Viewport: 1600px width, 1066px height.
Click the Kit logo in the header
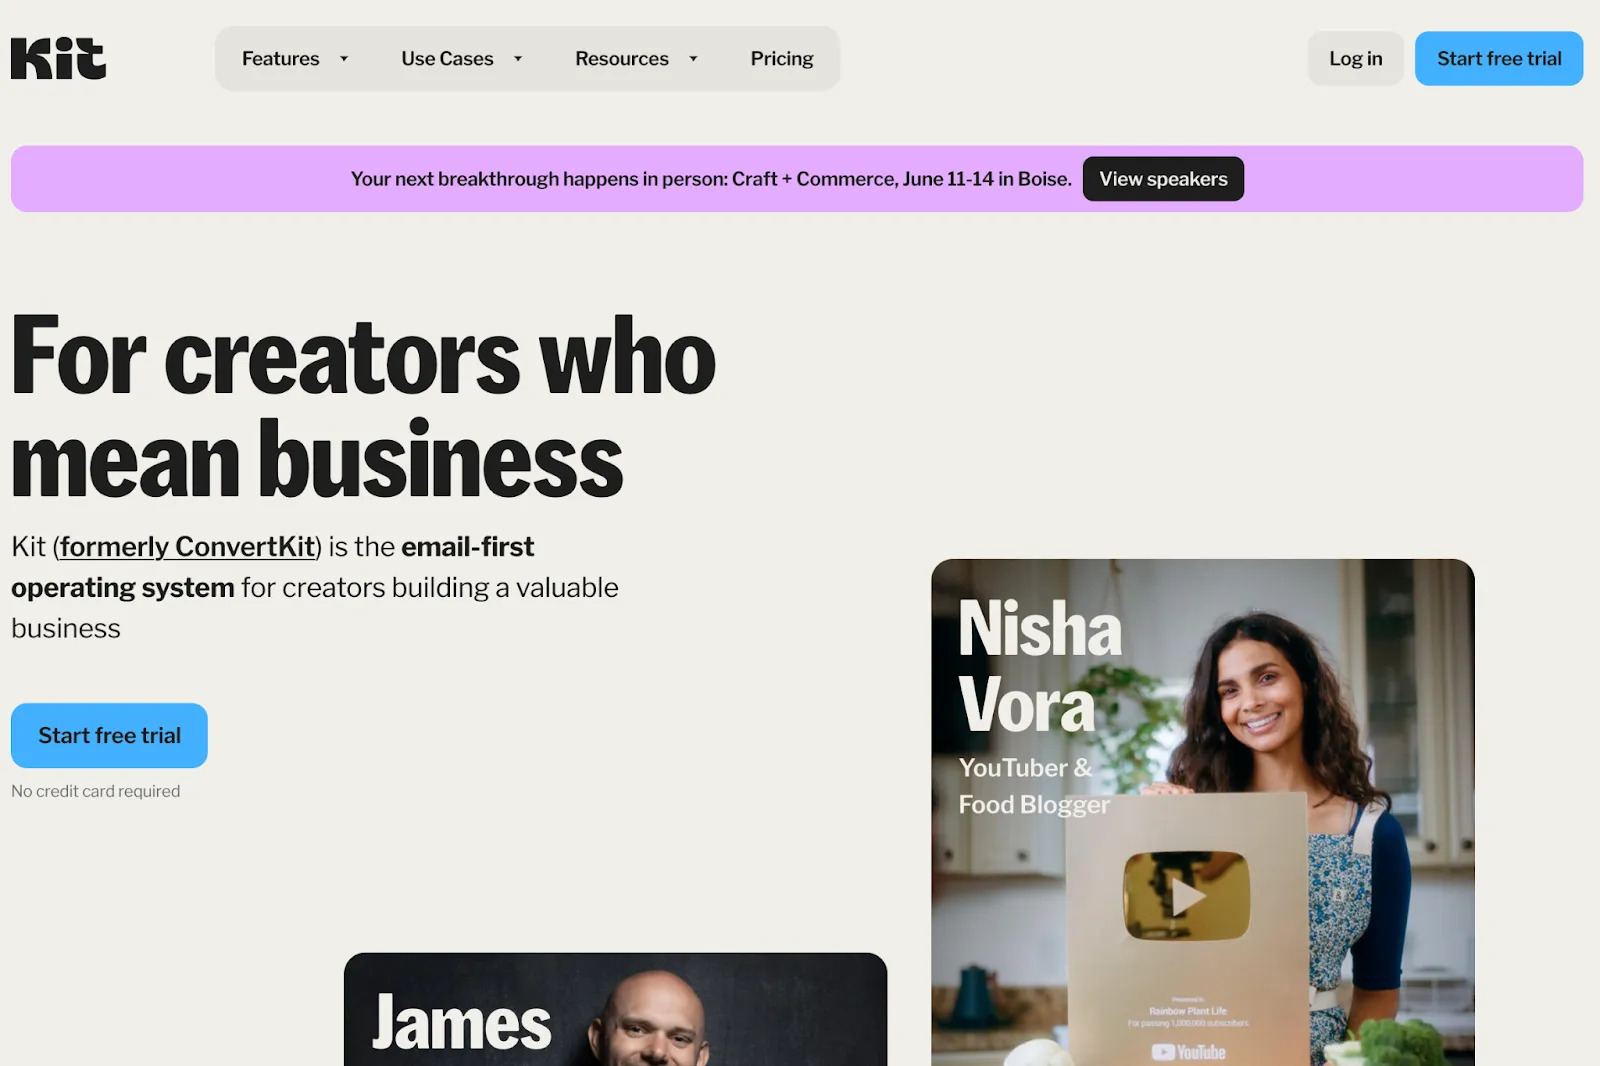point(58,58)
